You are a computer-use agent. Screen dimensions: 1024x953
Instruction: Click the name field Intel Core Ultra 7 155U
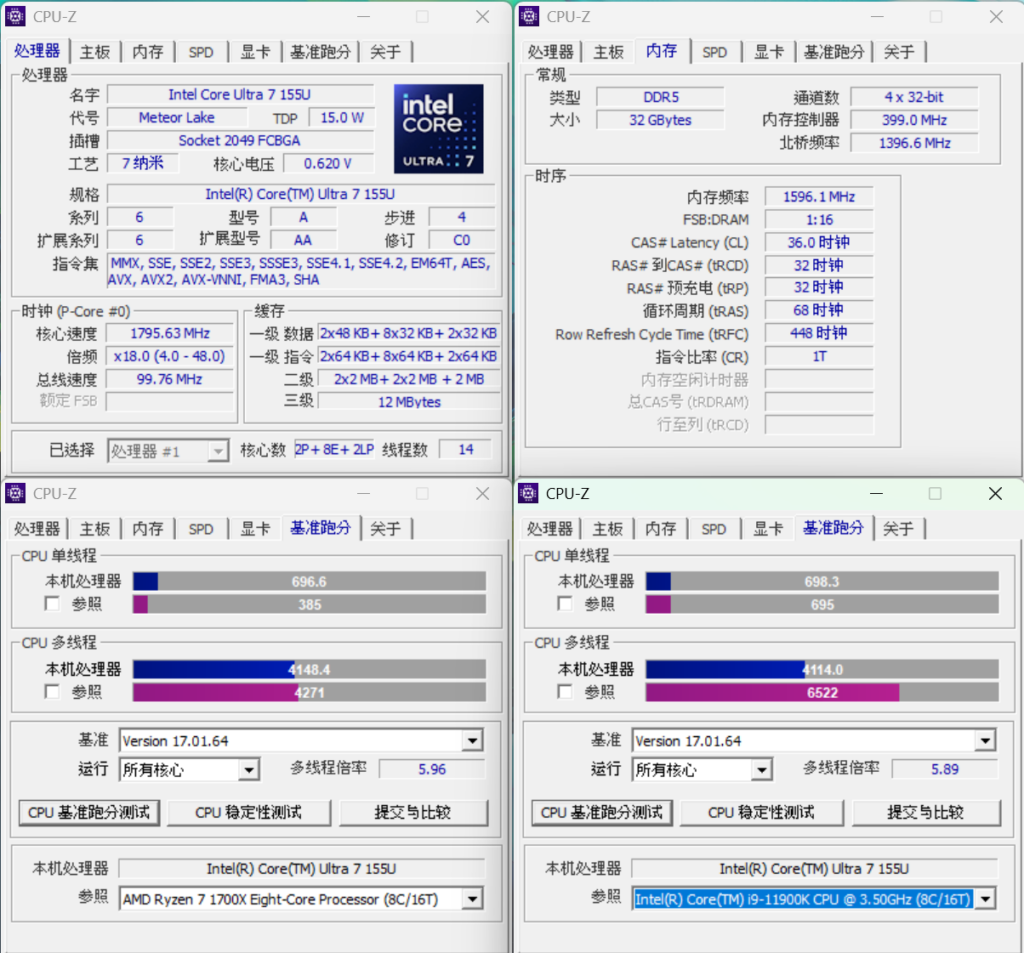click(x=240, y=95)
